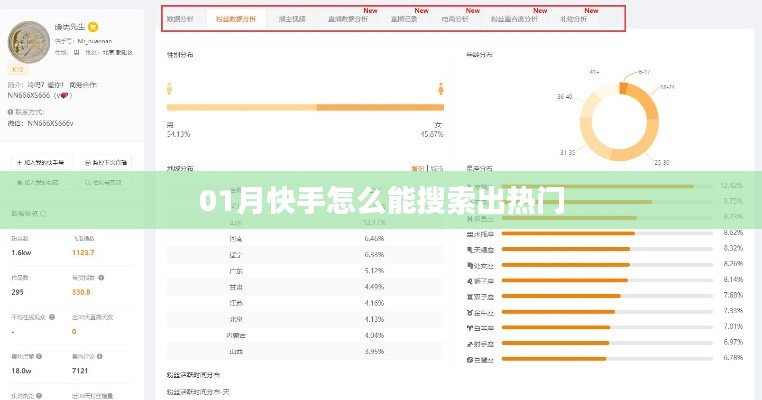Click the 狮子座 bar showing 8.14%
The width and height of the screenshot is (762, 400).
click(x=607, y=280)
